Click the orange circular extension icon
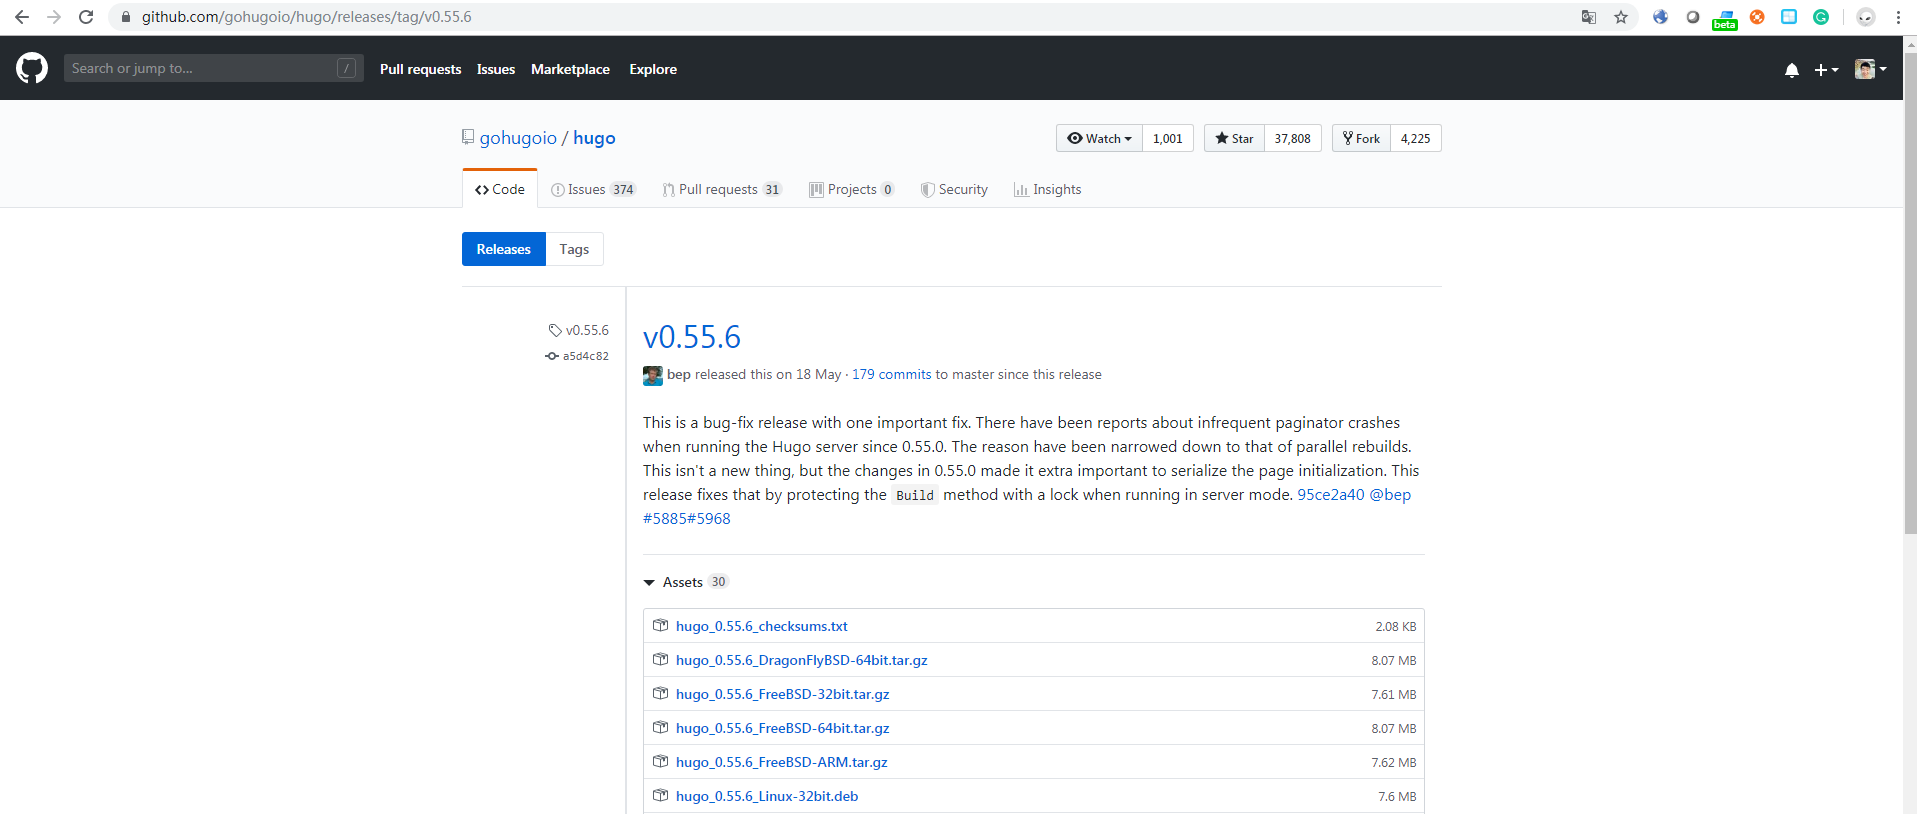 [1757, 17]
